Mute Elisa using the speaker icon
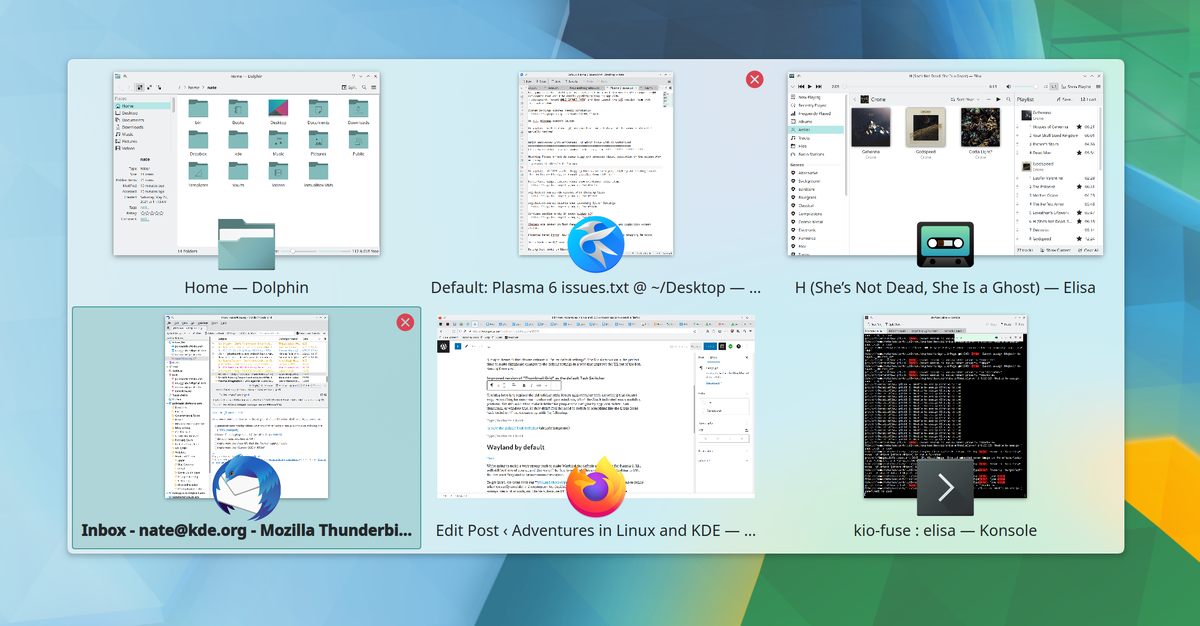Viewport: 1200px width, 626px height. click(x=1009, y=86)
